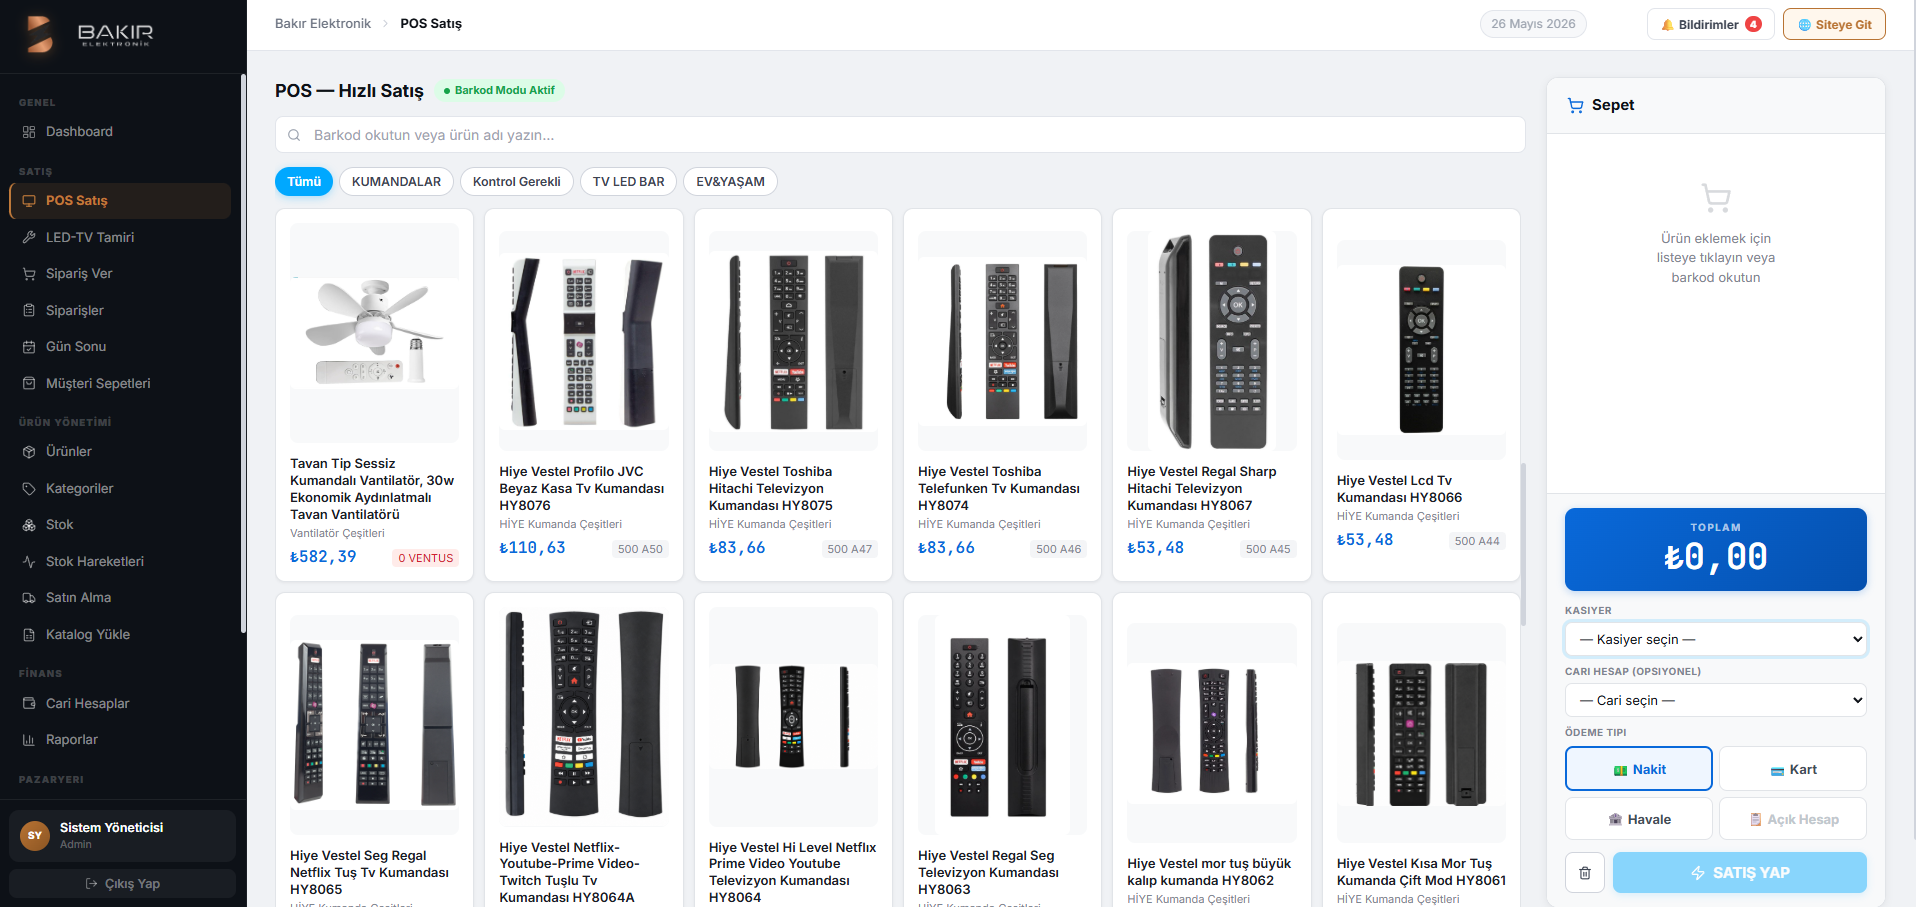Click Bakır Elektronik breadcrumb link
This screenshot has width=1916, height=907.
pos(323,24)
